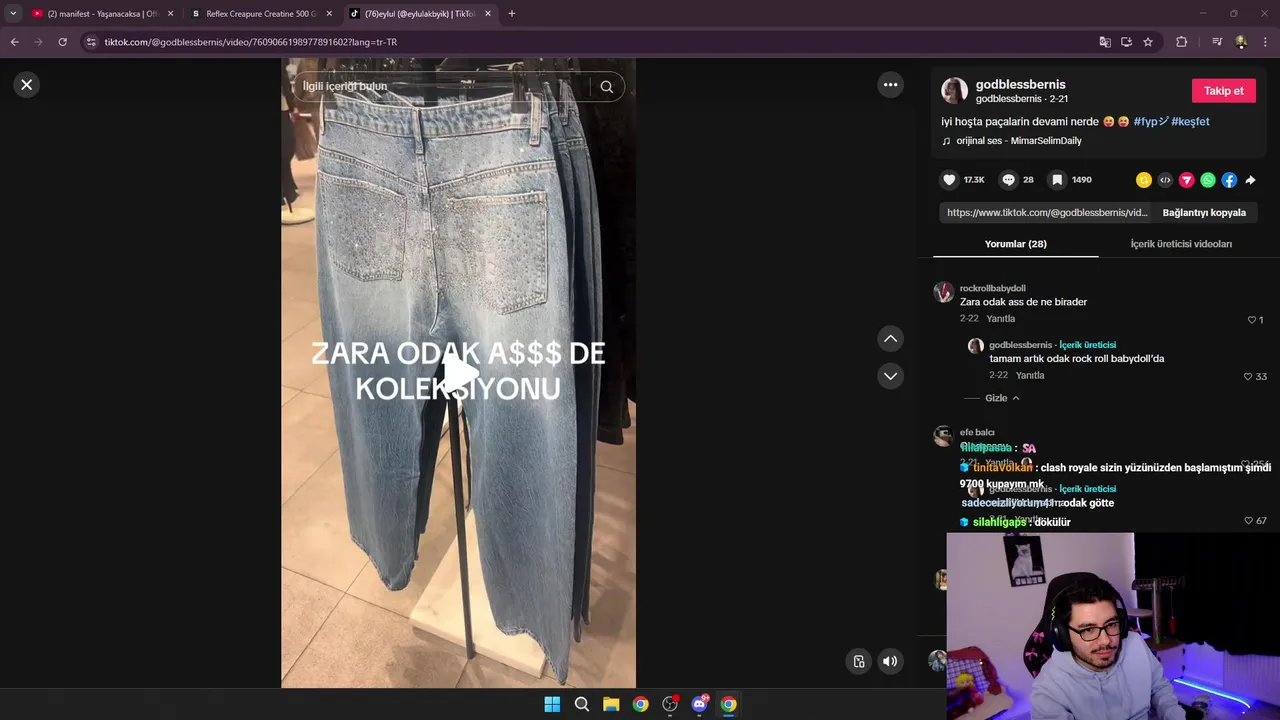Open Windows taskbar search
1280x720 pixels.
(x=581, y=704)
